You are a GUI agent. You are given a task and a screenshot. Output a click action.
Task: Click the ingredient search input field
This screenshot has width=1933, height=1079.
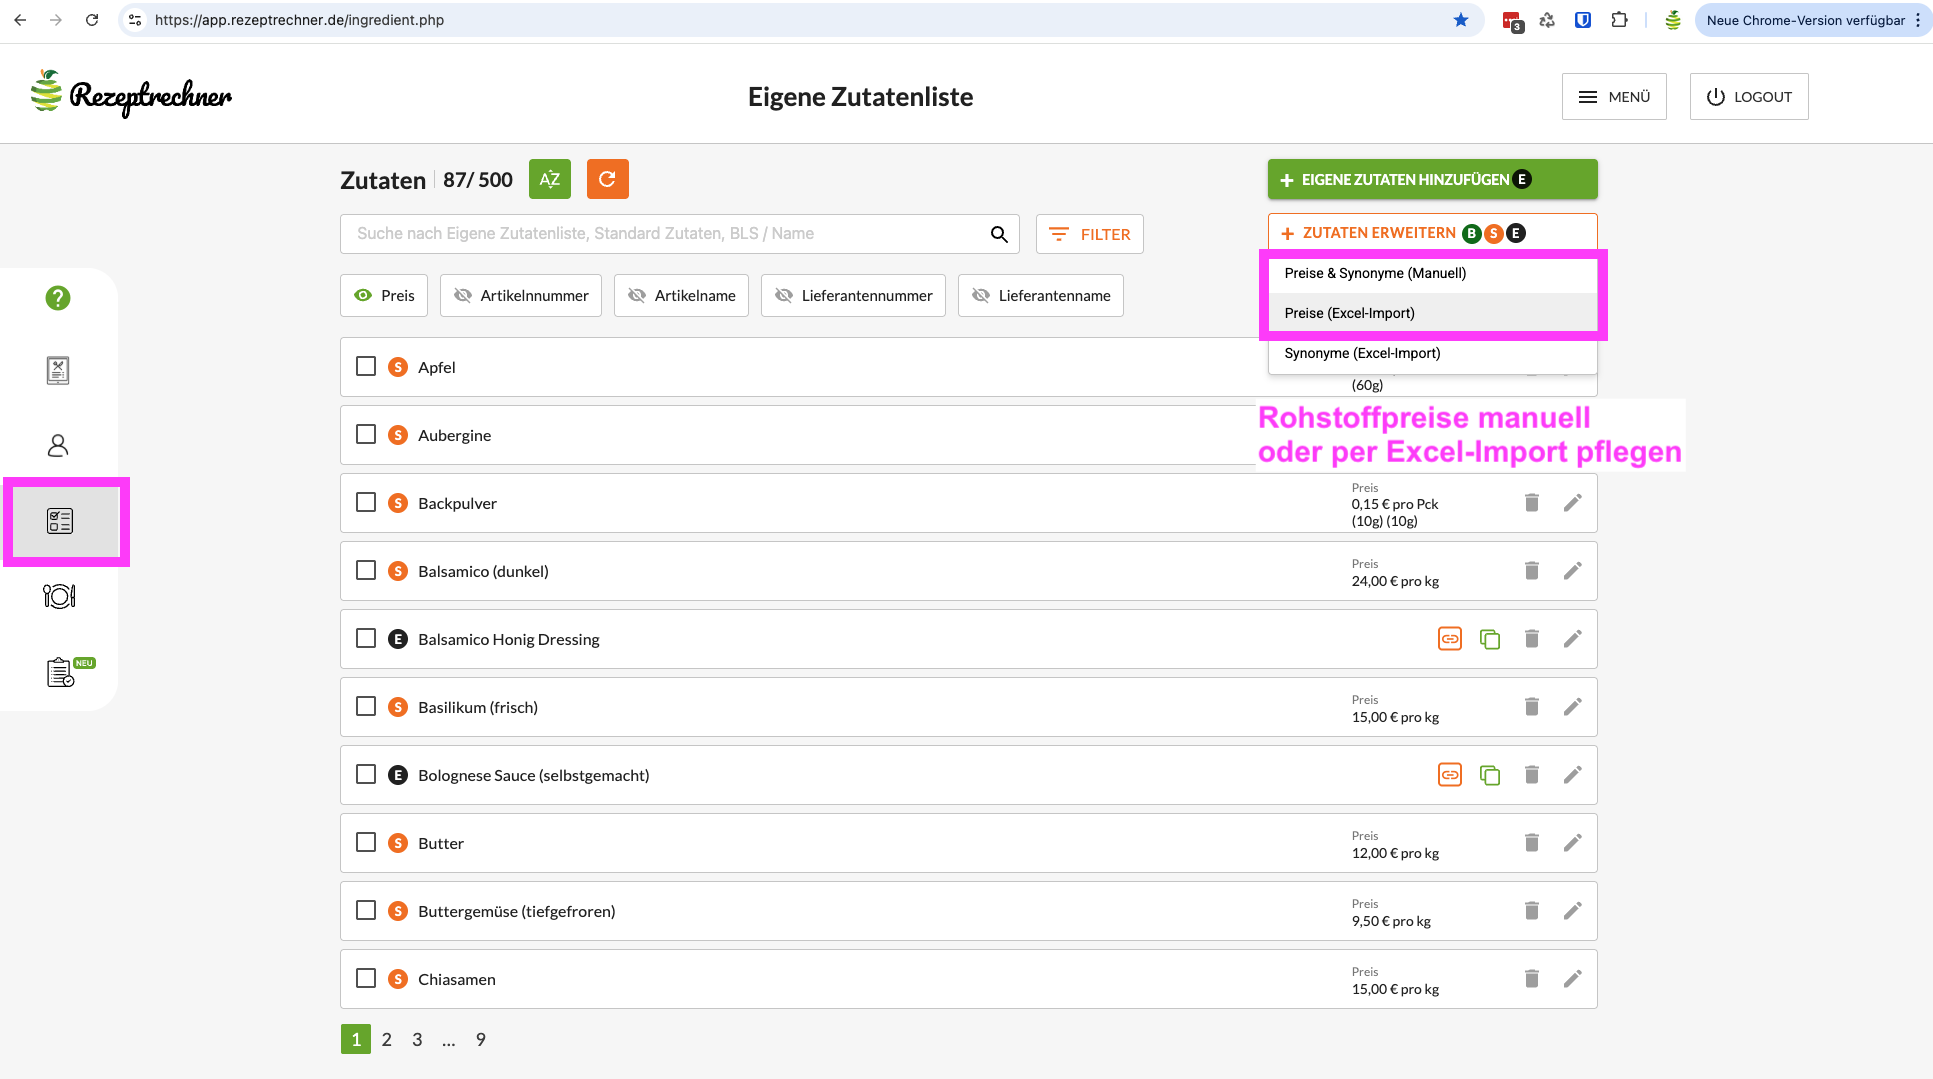click(x=665, y=234)
